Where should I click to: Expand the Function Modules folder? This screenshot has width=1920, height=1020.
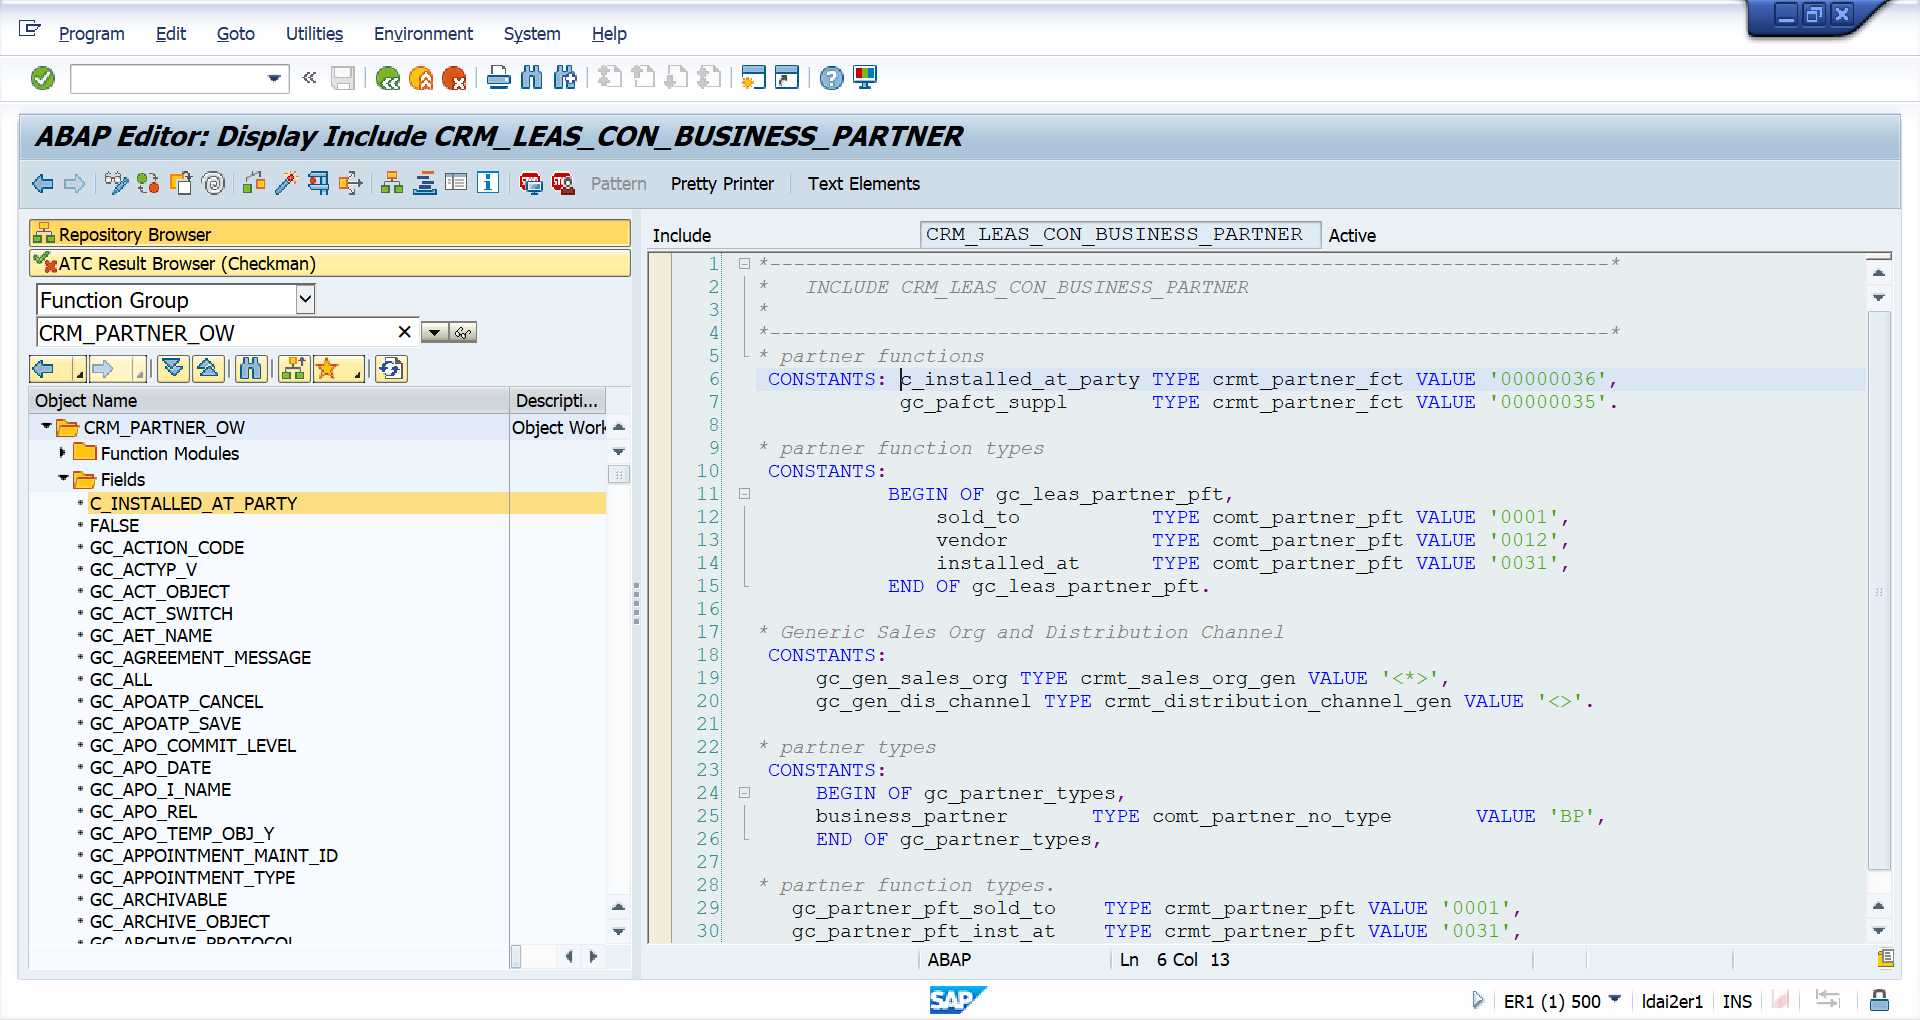(x=63, y=453)
